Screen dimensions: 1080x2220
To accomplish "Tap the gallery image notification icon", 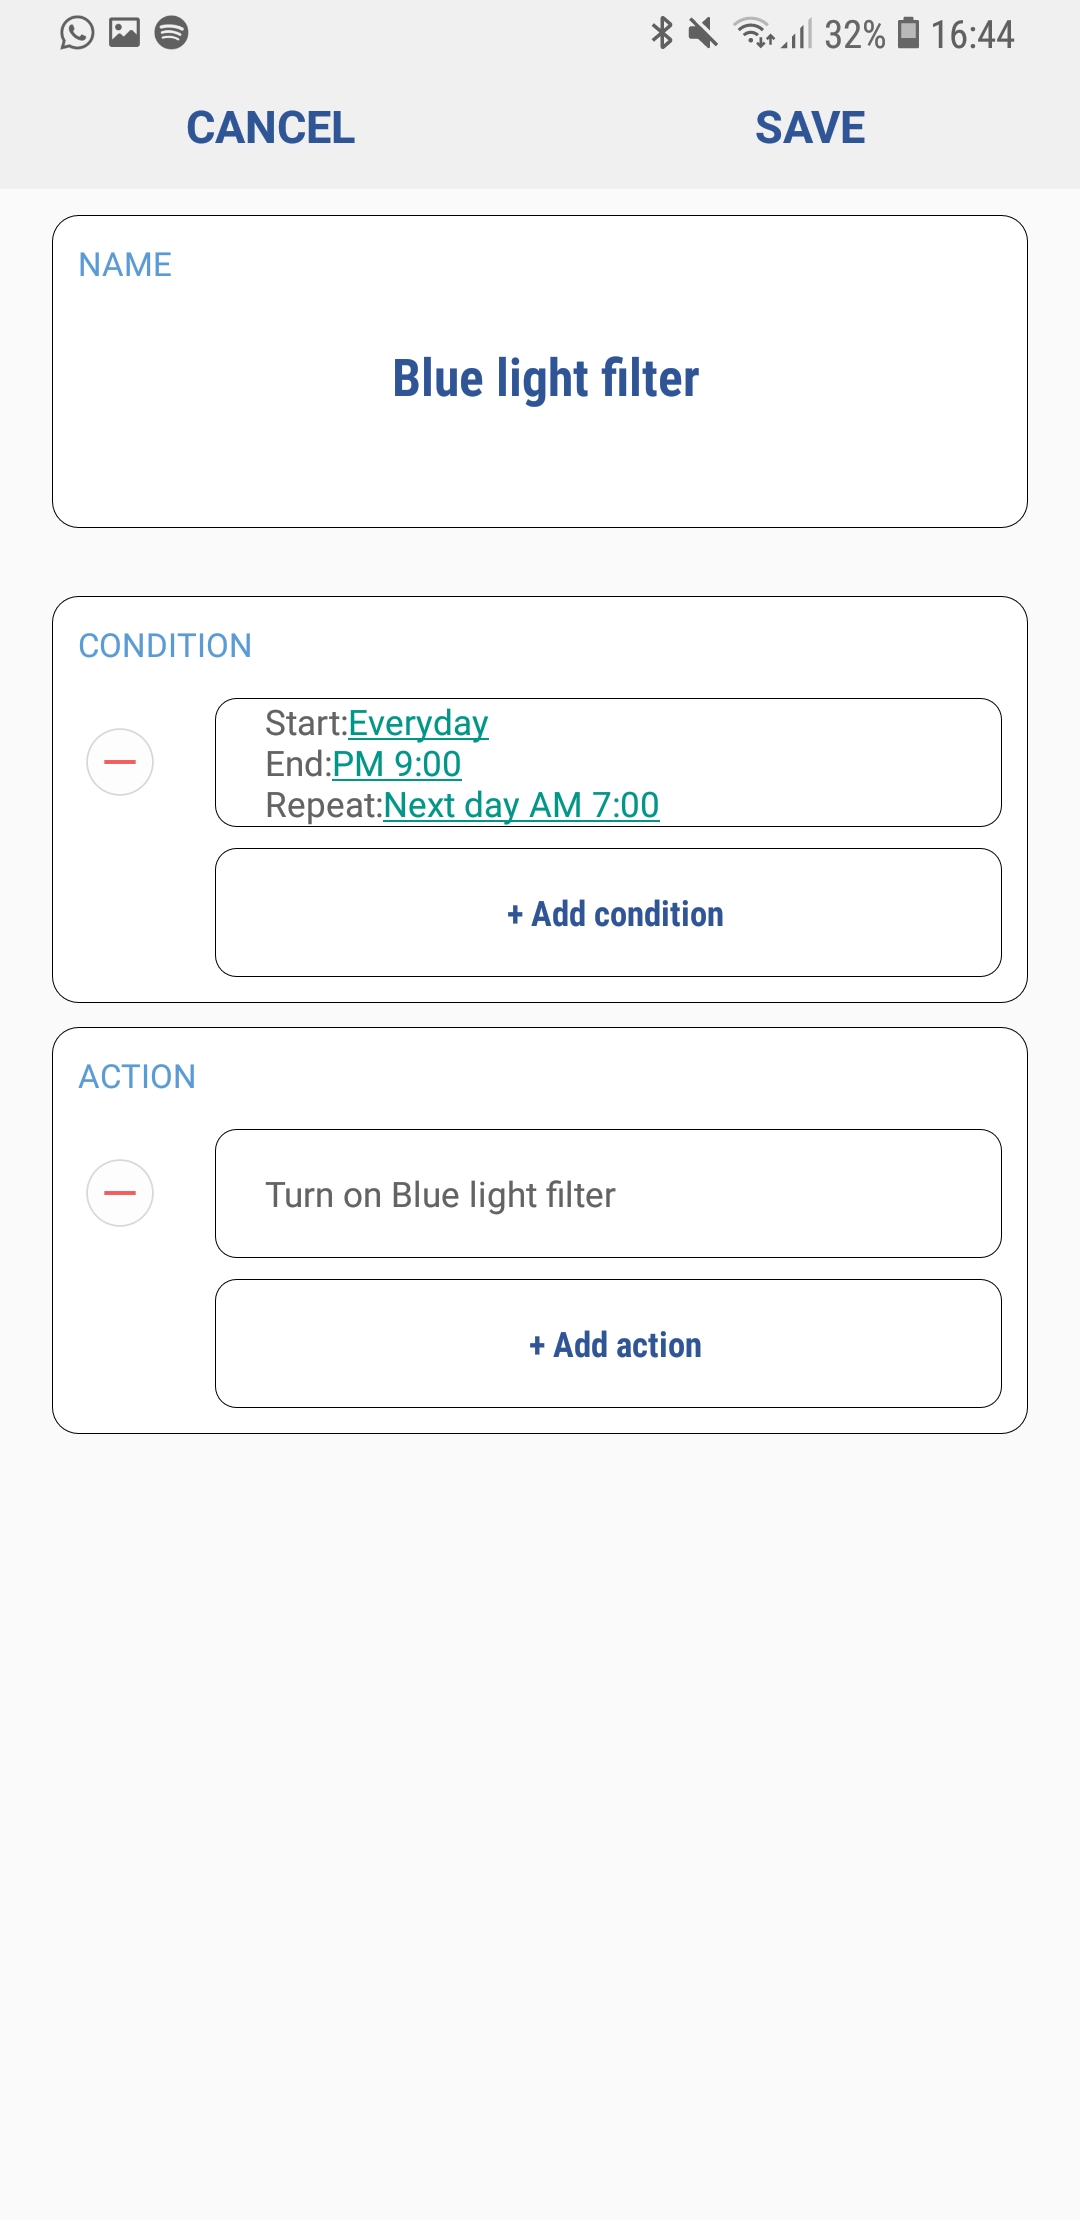I will [124, 33].
